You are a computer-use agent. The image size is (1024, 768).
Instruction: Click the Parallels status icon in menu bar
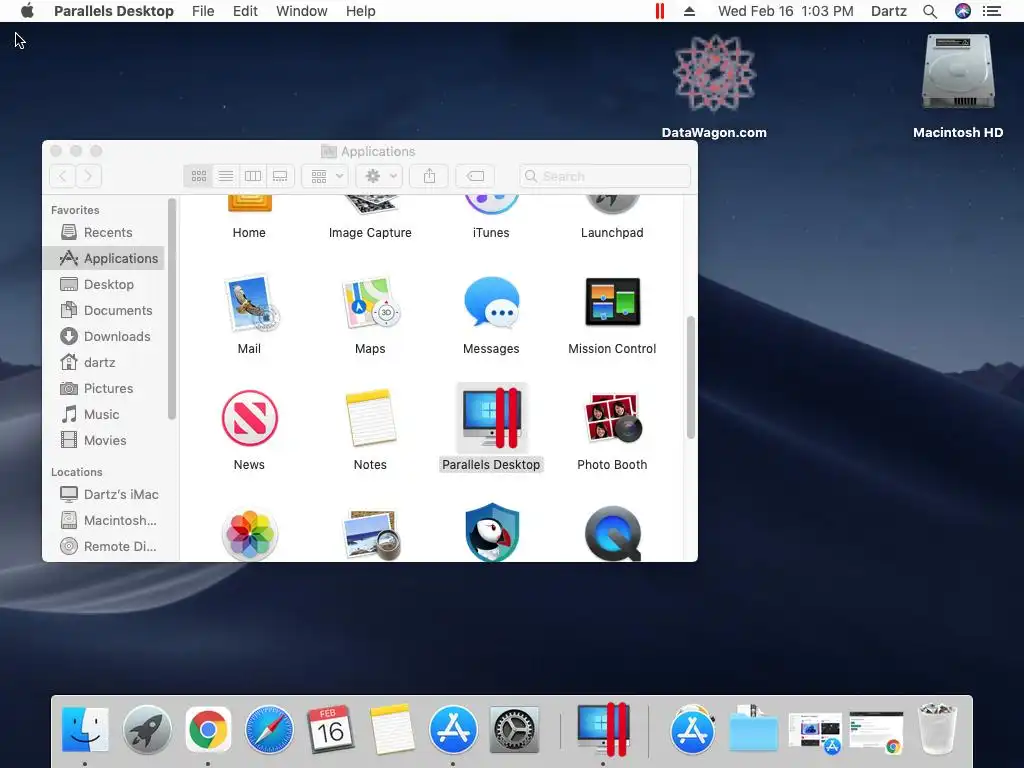660,11
